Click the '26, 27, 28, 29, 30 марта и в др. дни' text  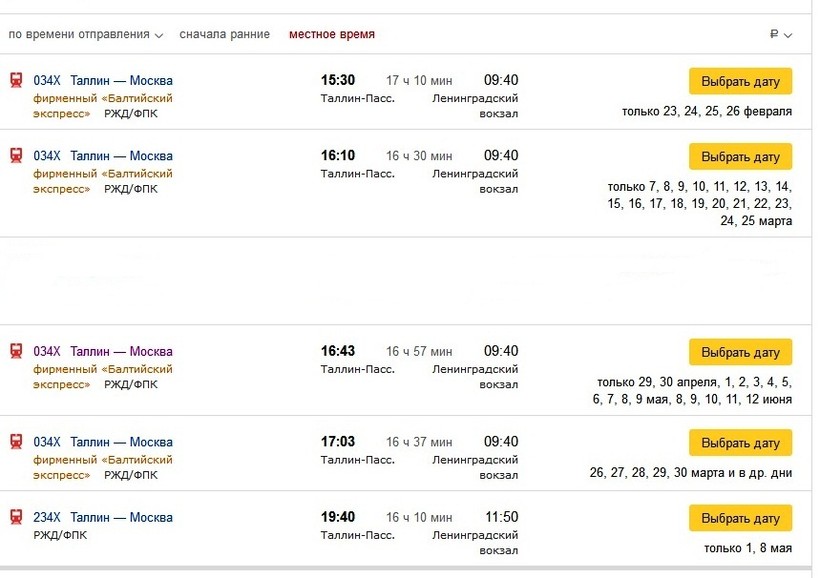click(x=690, y=473)
